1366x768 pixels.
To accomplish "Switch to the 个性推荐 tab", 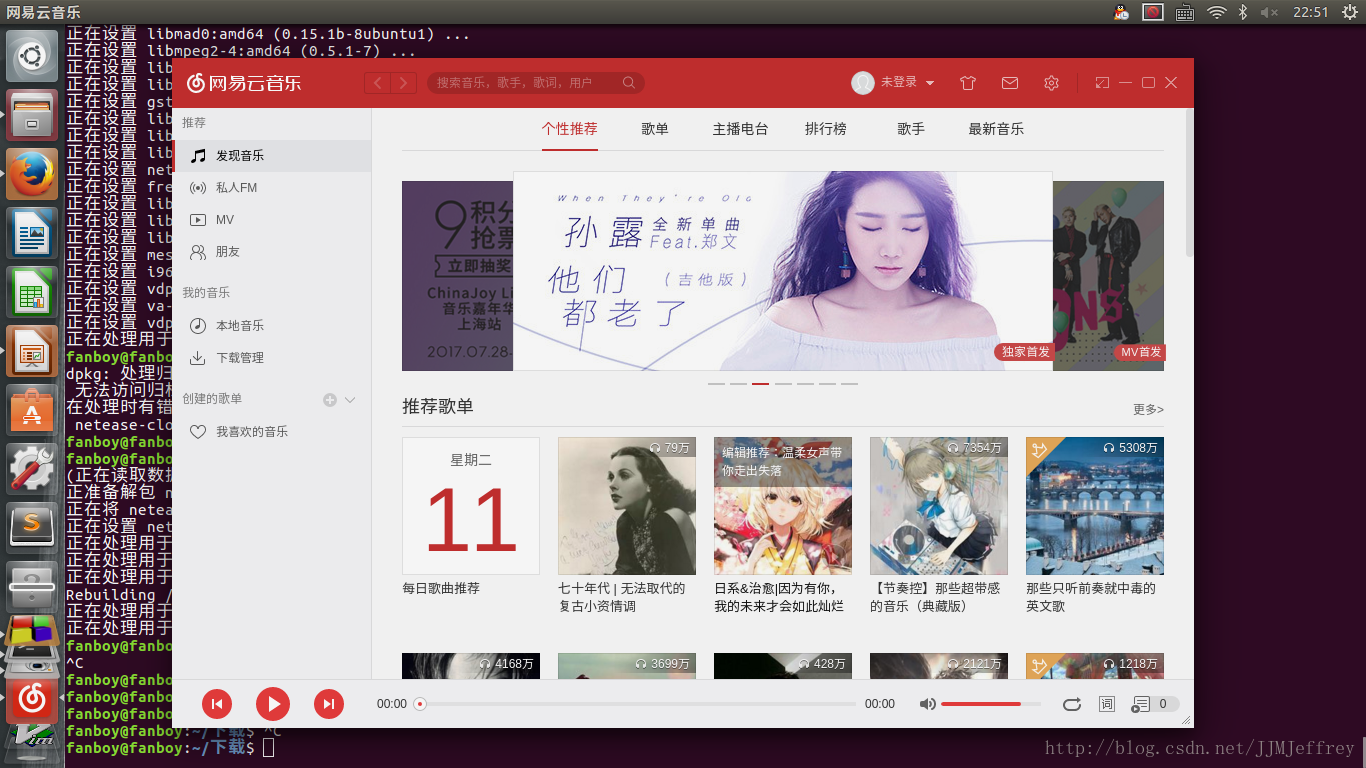I will point(570,129).
